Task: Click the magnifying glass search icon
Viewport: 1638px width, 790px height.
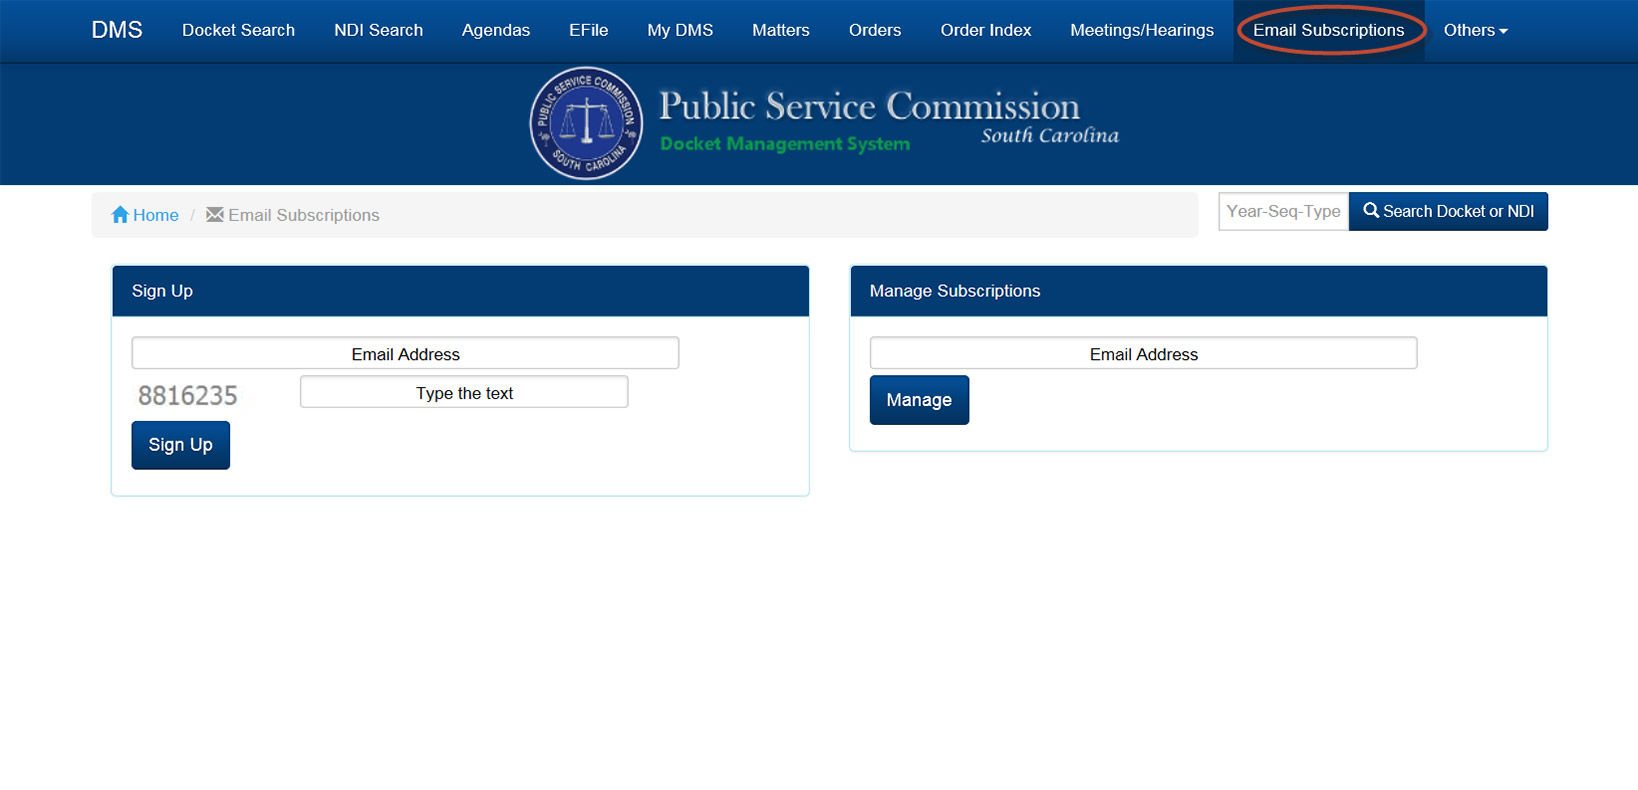Action: (x=1371, y=211)
